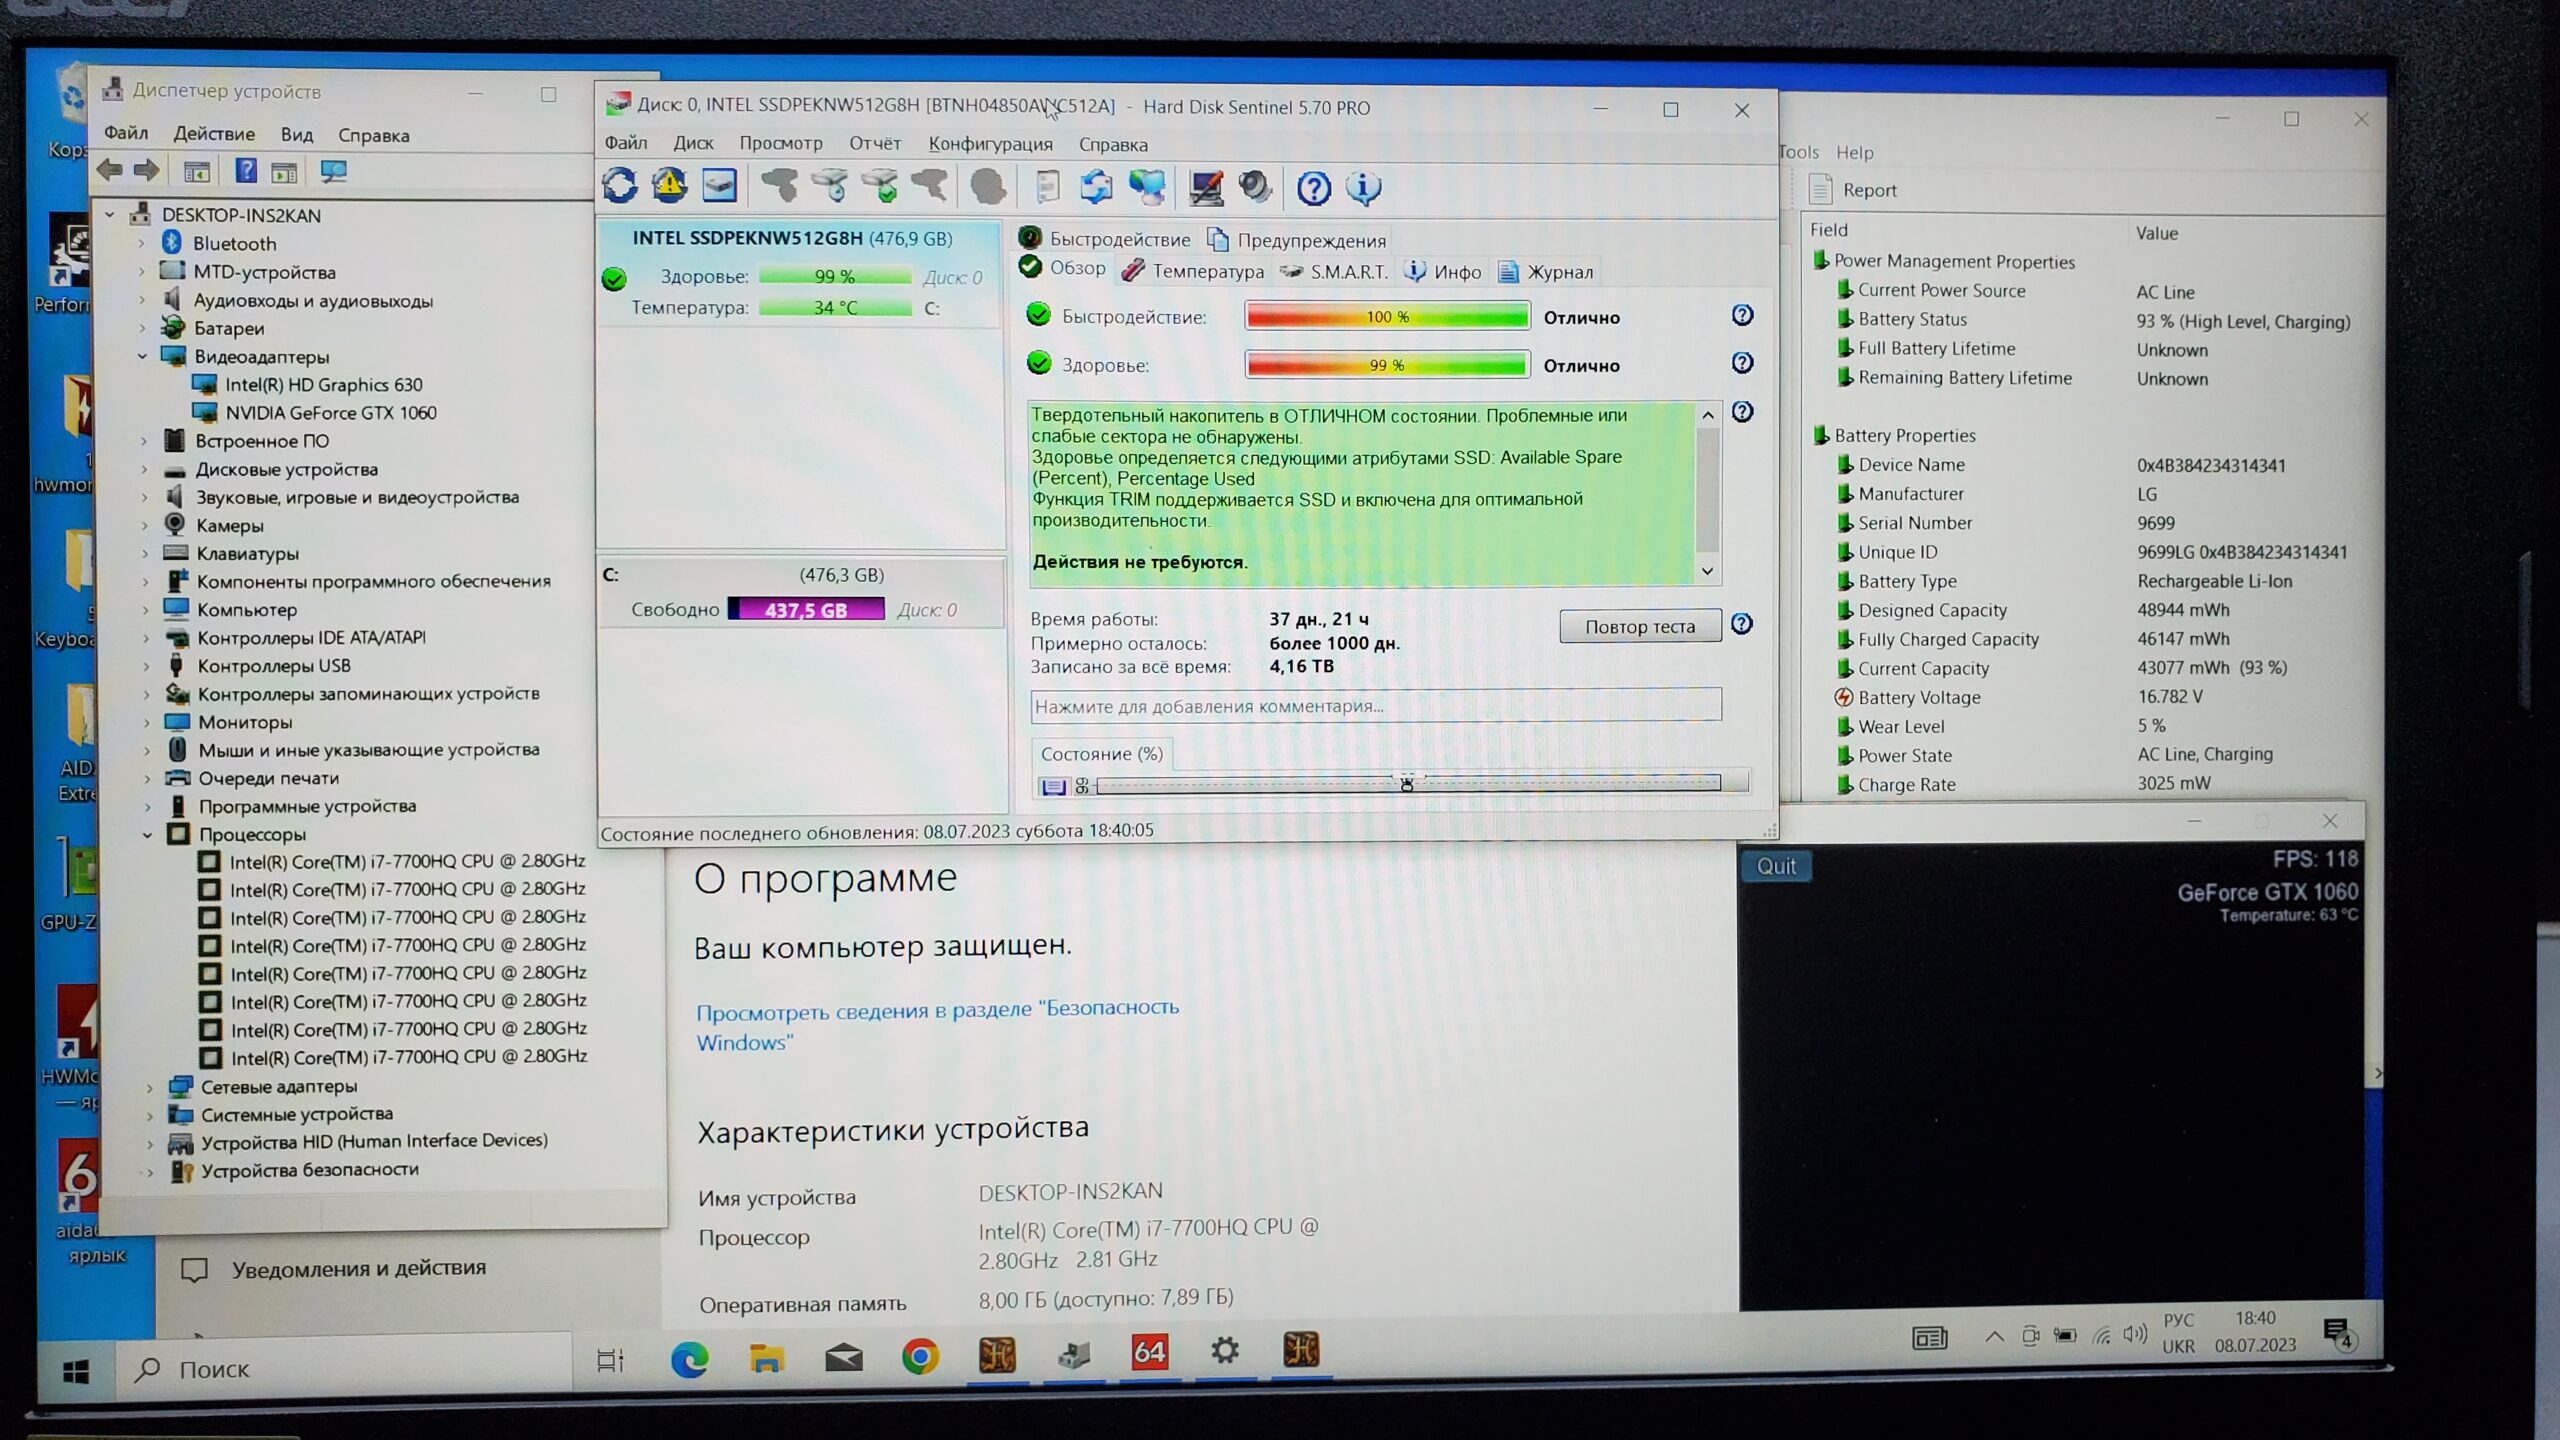Click the refresh icon in Hard Disk Sentinel toolbar
The height and width of the screenshot is (1440, 2560).
click(619, 186)
